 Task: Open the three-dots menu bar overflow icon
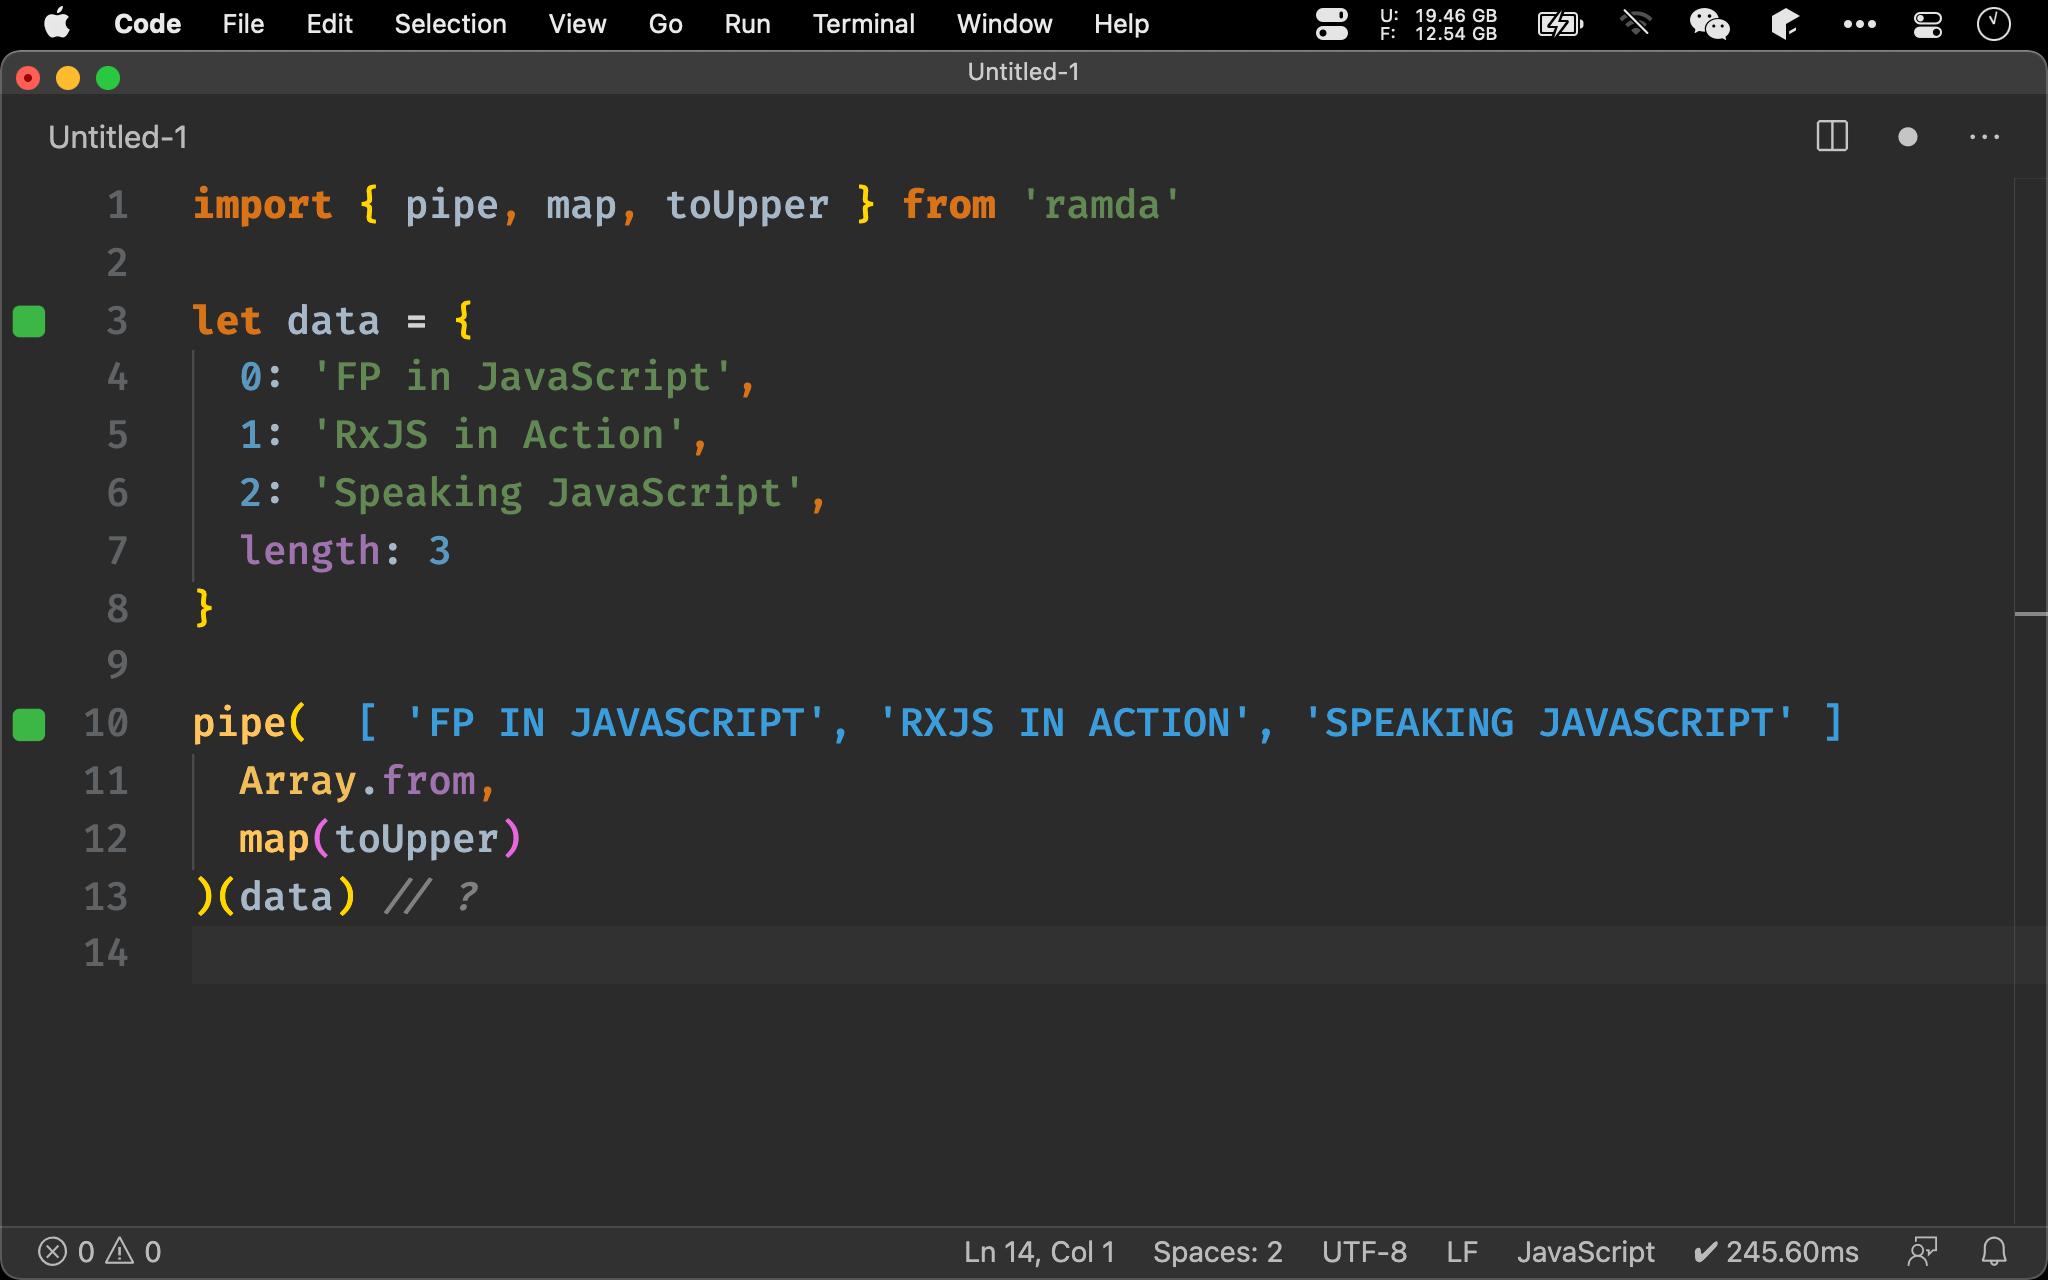pos(1859,23)
